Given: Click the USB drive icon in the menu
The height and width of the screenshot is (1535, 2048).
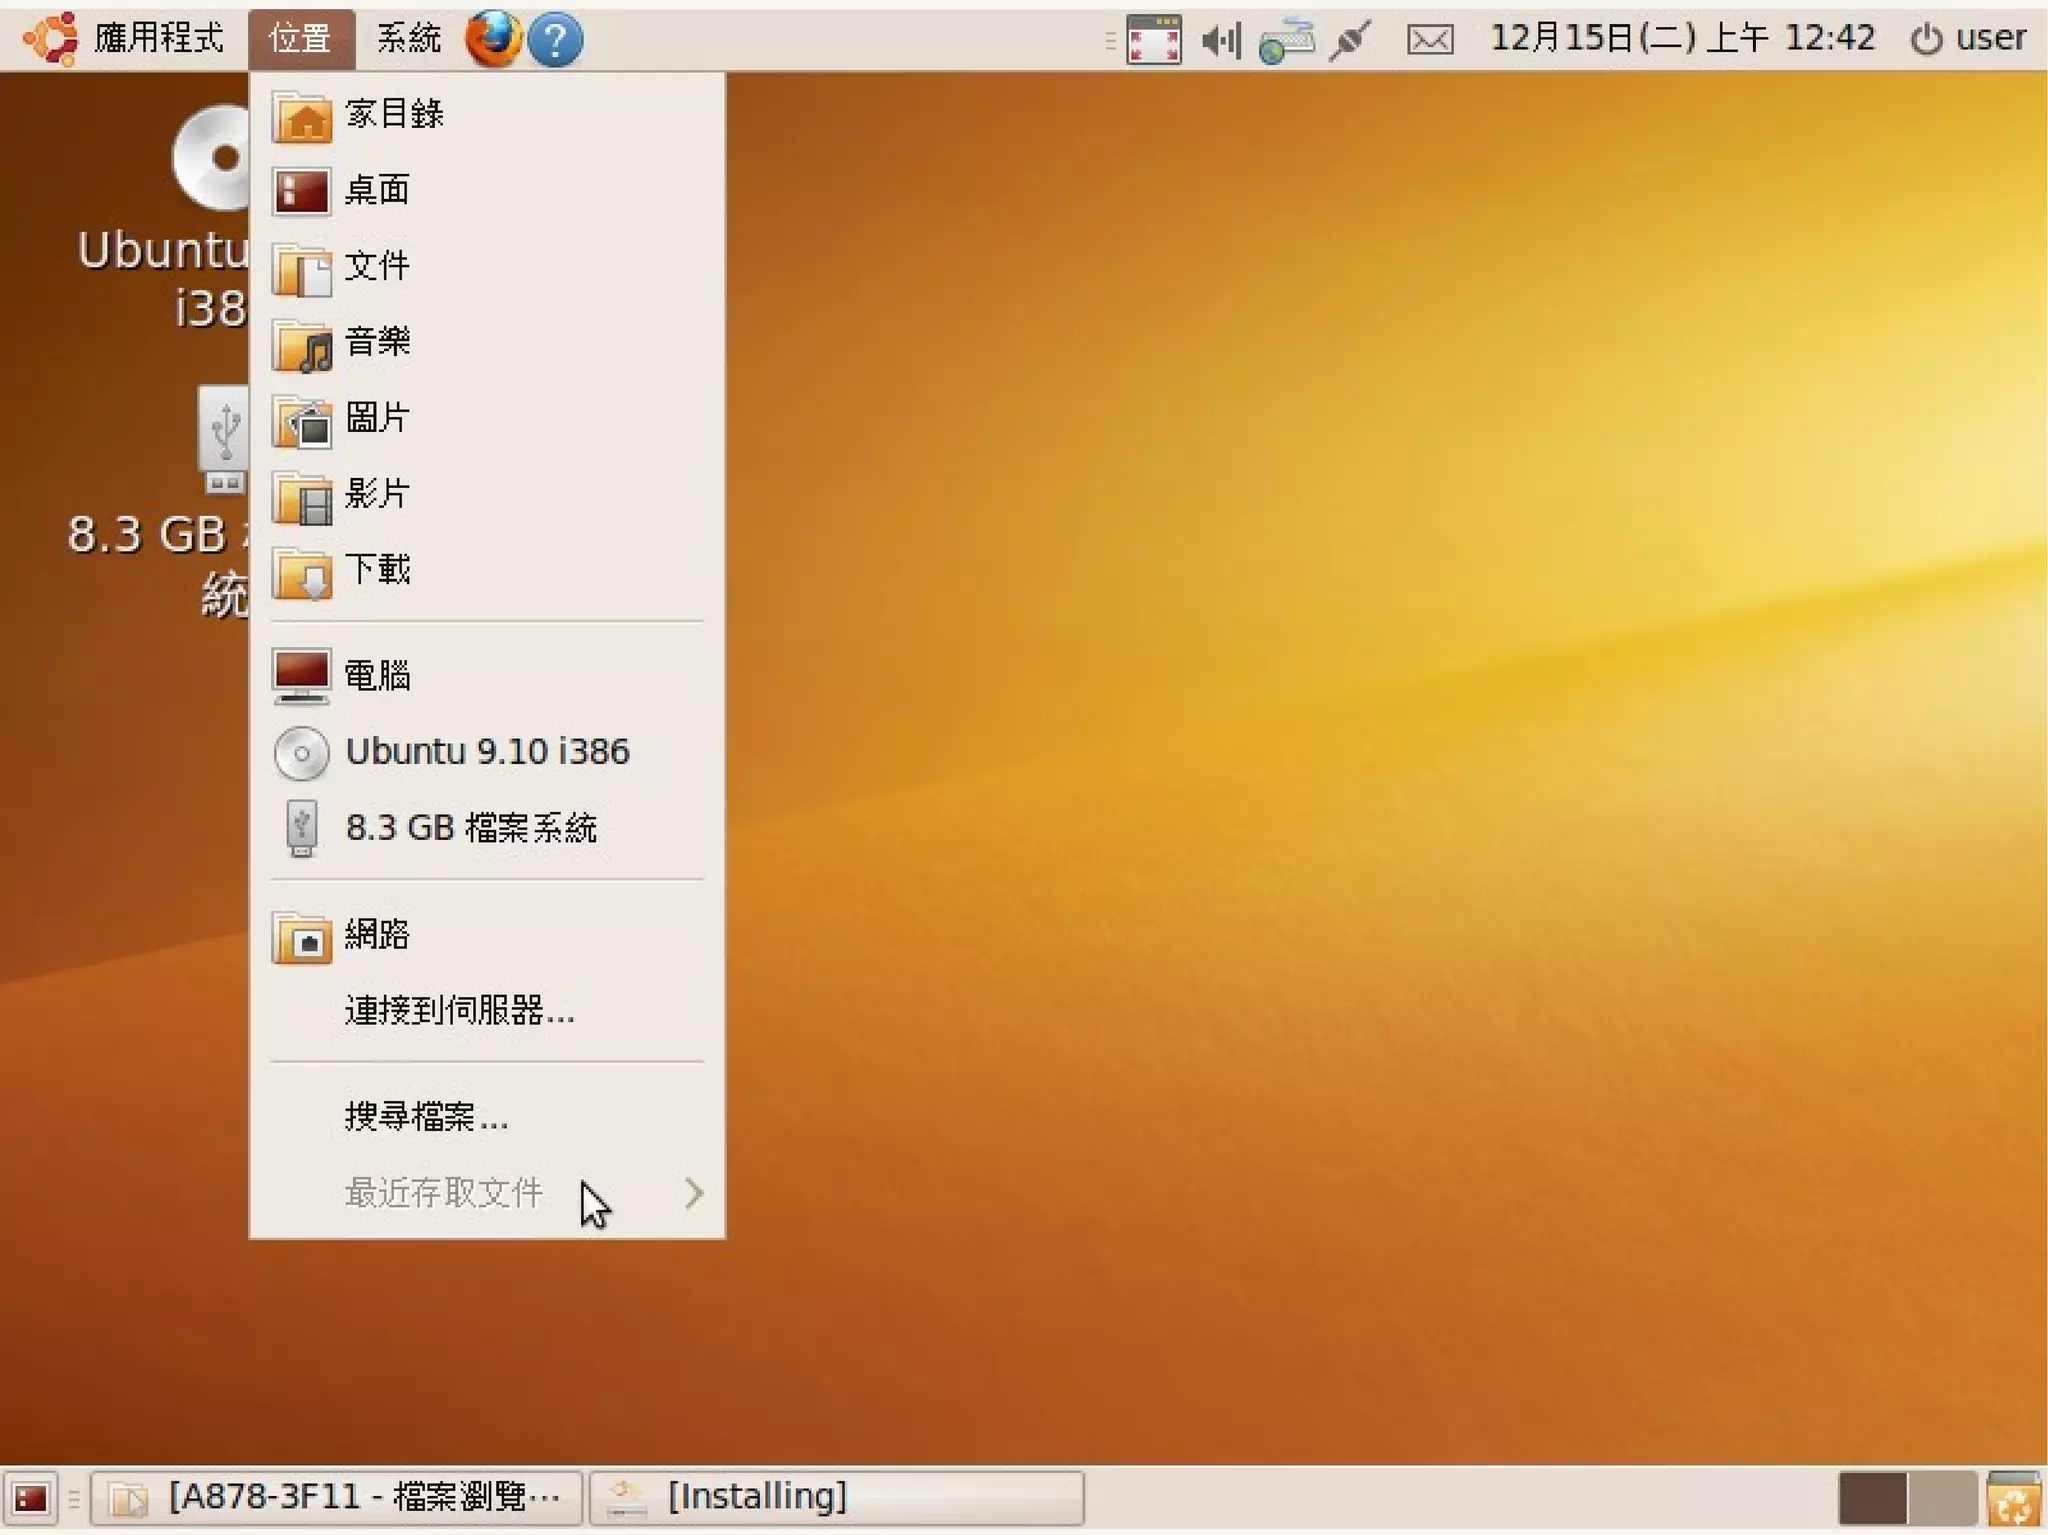Looking at the screenshot, I should (x=302, y=828).
